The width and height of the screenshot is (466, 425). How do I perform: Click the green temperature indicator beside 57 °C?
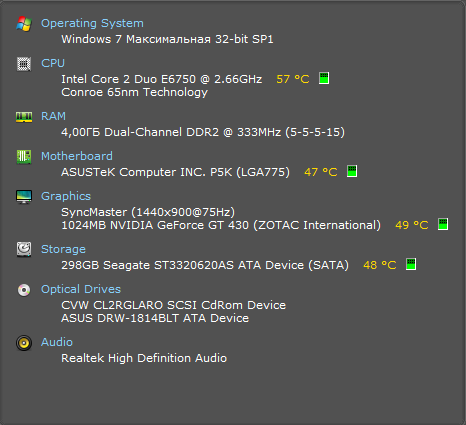(324, 78)
